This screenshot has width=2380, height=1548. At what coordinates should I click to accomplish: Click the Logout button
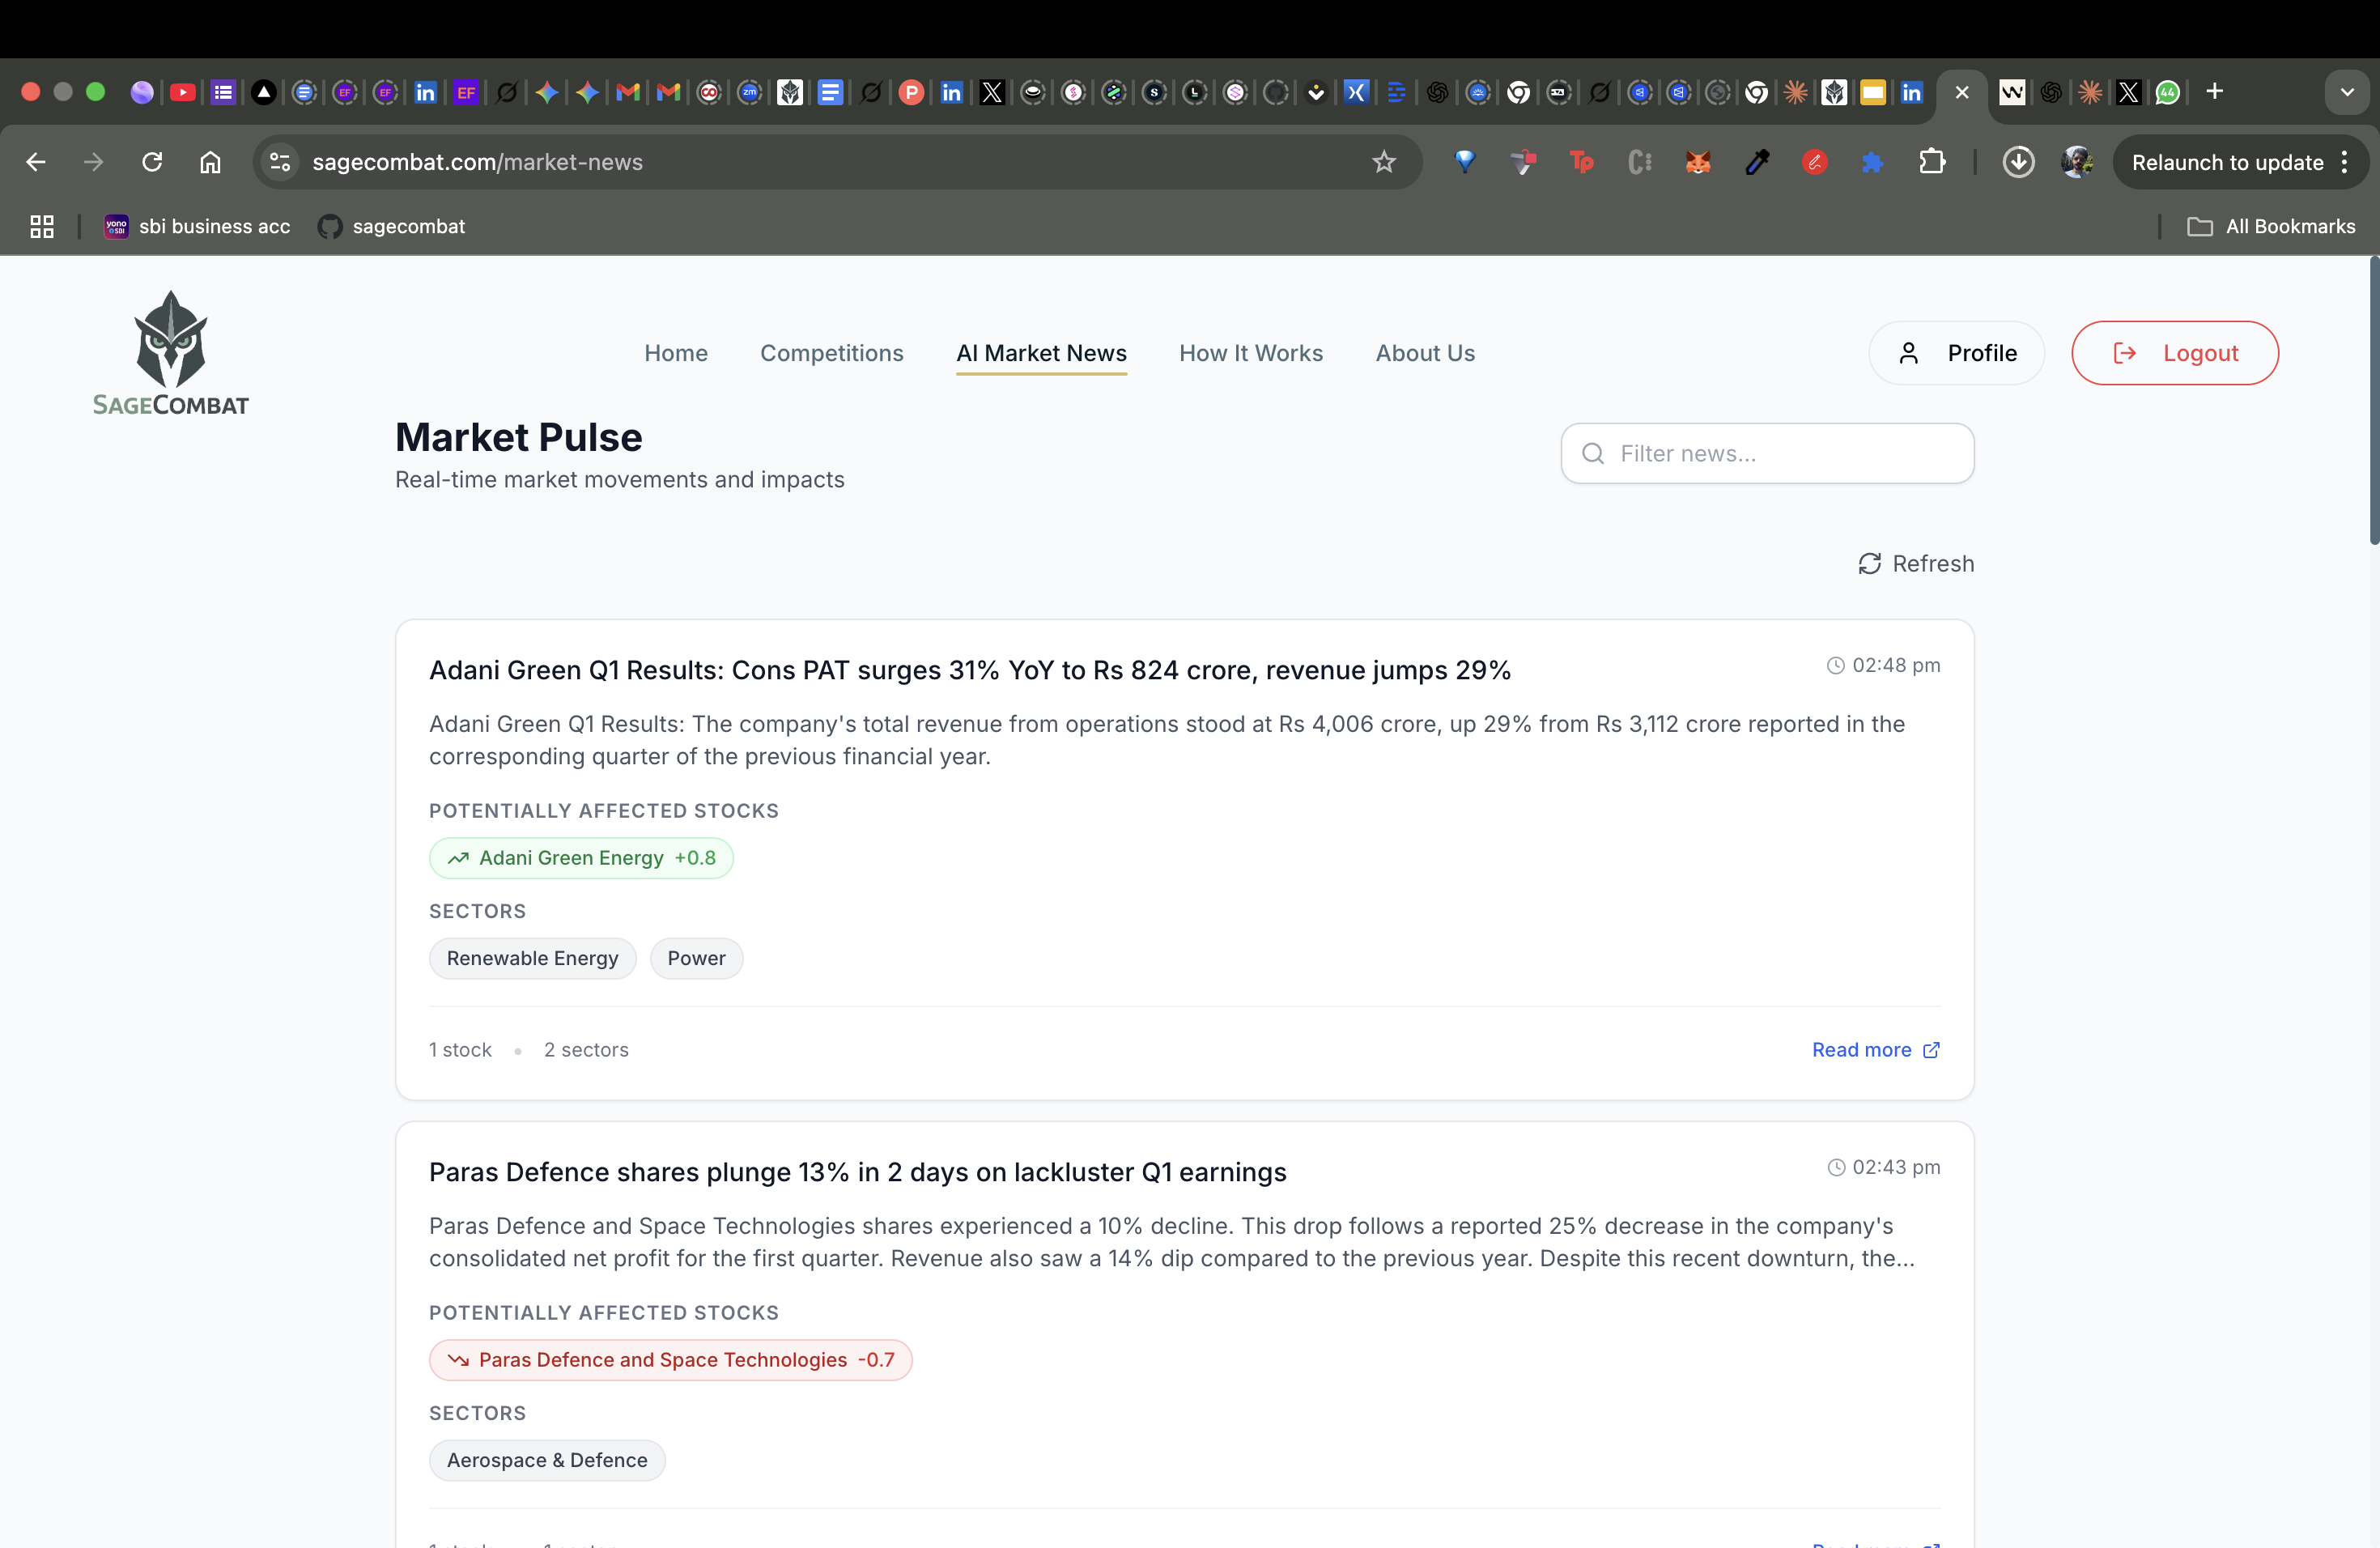point(2174,353)
